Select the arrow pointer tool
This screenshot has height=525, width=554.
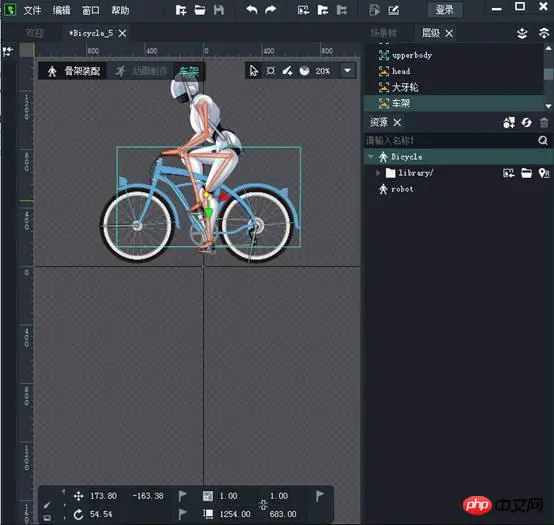pyautogui.click(x=254, y=71)
